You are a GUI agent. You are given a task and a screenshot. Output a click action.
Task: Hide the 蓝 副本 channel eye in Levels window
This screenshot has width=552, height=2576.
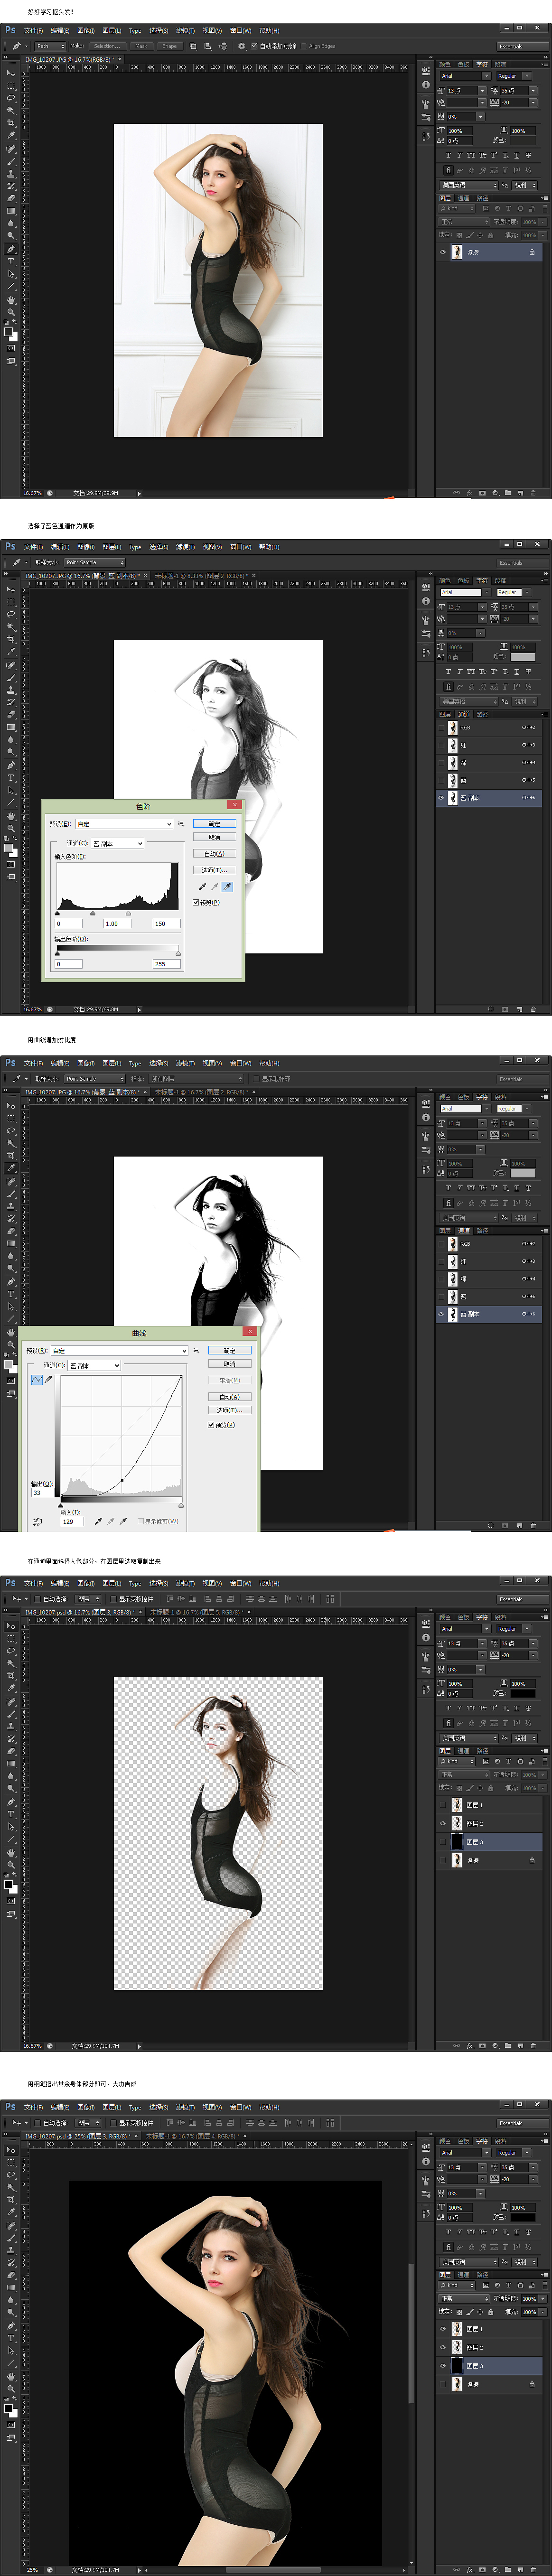click(x=441, y=798)
